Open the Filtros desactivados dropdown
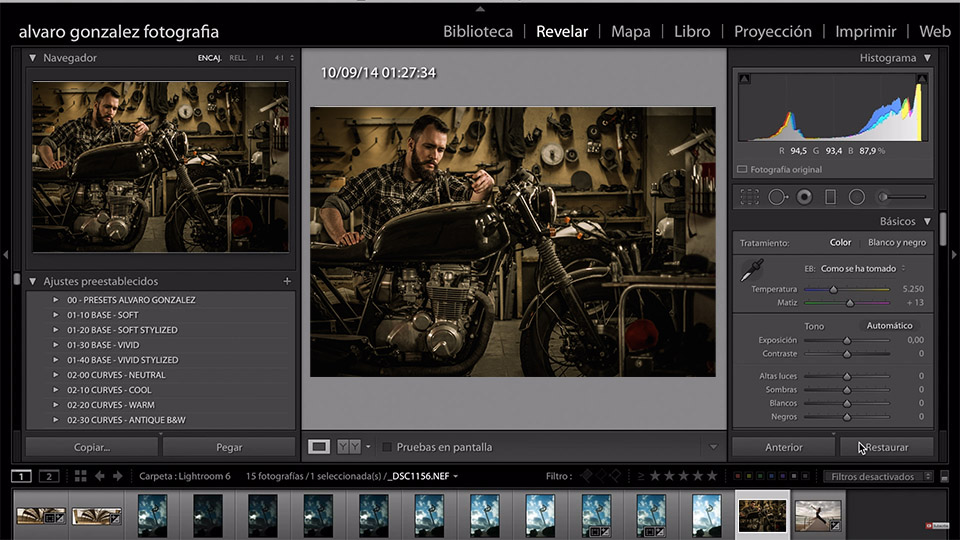960x540 pixels. [878, 476]
